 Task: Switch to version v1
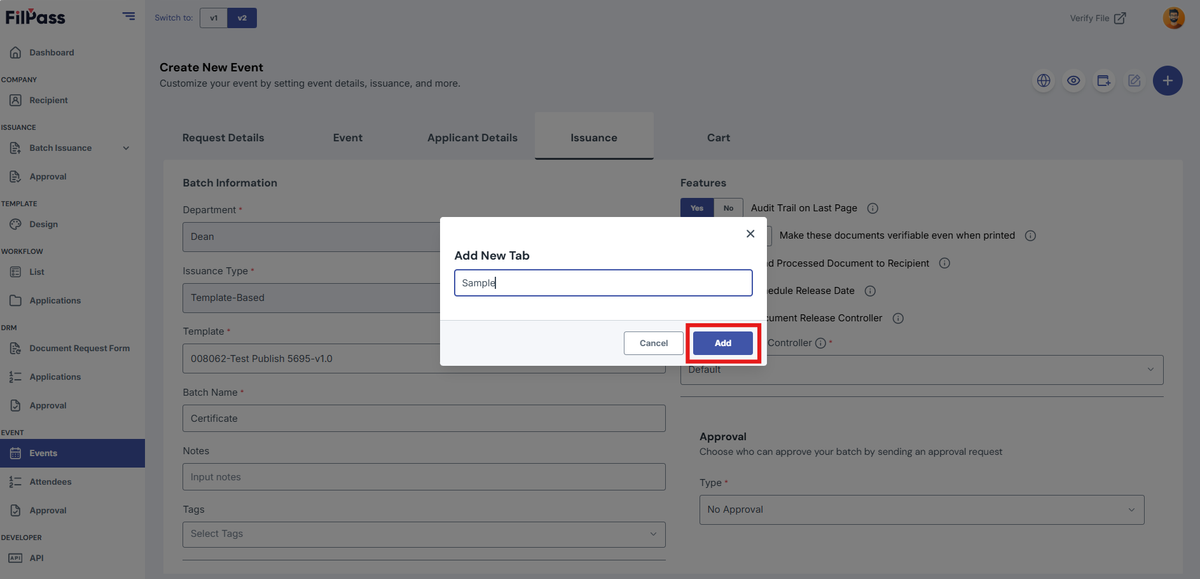click(214, 18)
